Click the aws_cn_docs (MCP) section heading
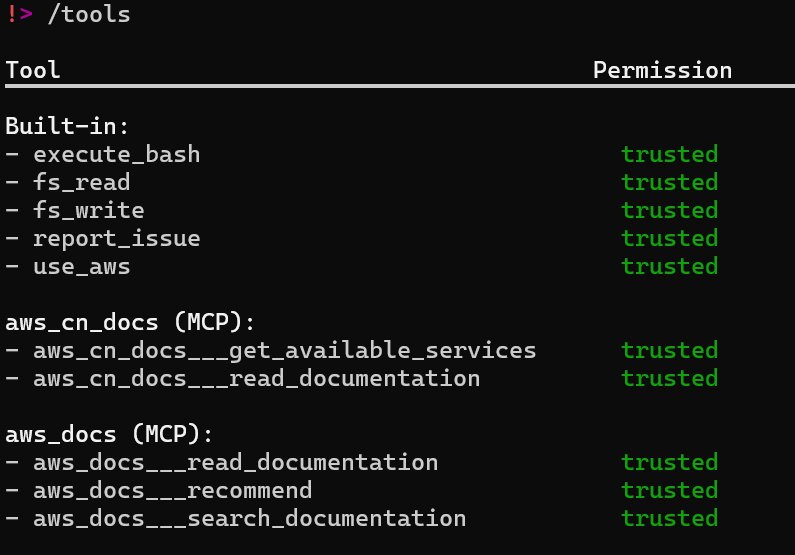Image resolution: width=795 pixels, height=555 pixels. (130, 322)
